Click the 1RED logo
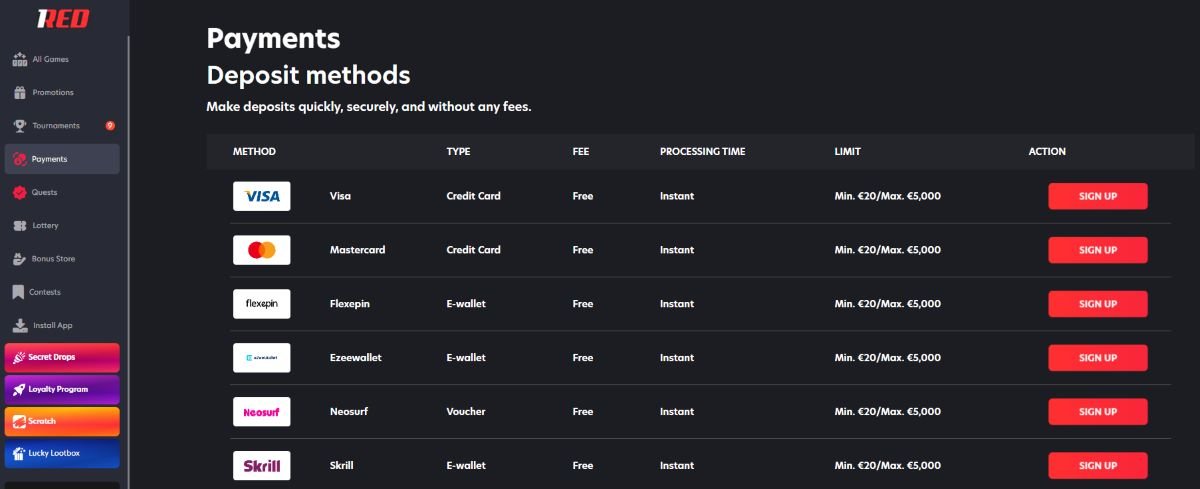1200x489 pixels. point(63,19)
